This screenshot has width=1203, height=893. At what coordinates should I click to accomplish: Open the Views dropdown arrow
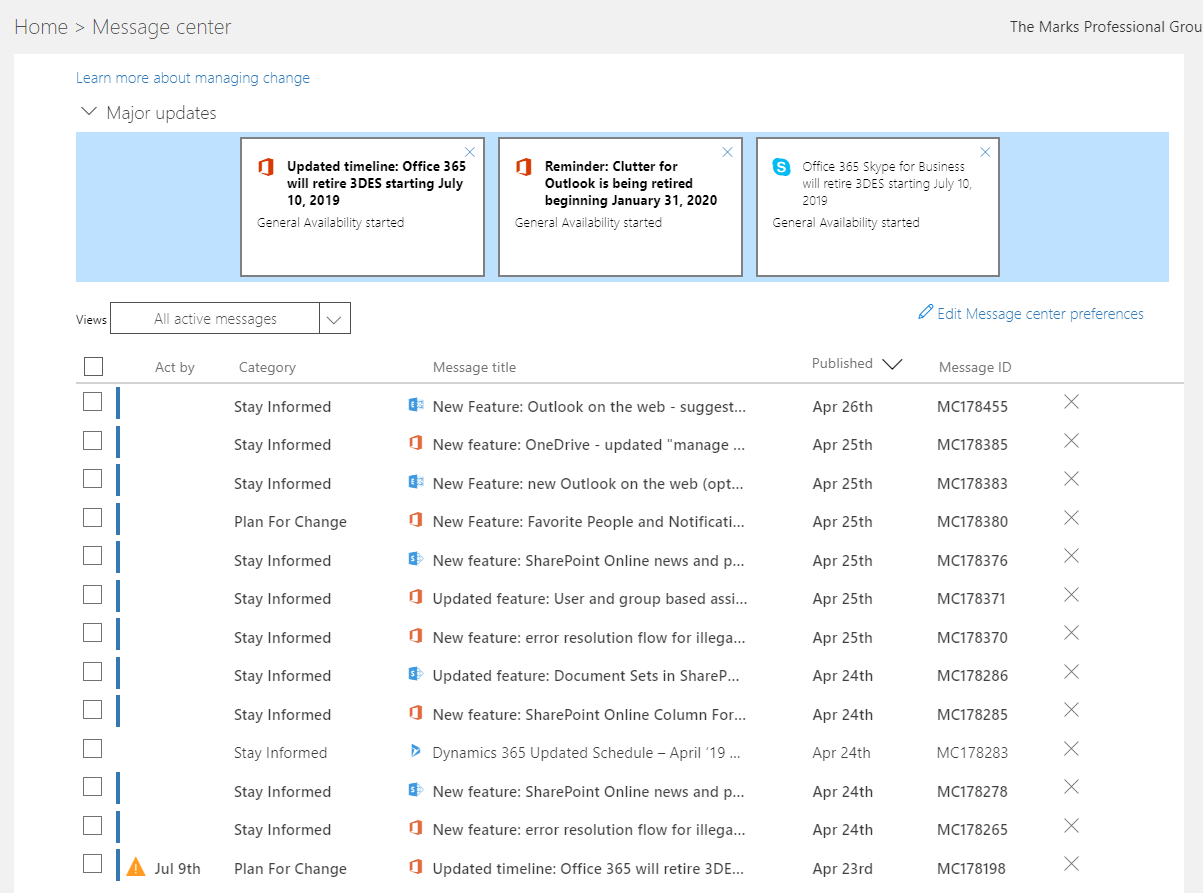tap(335, 319)
